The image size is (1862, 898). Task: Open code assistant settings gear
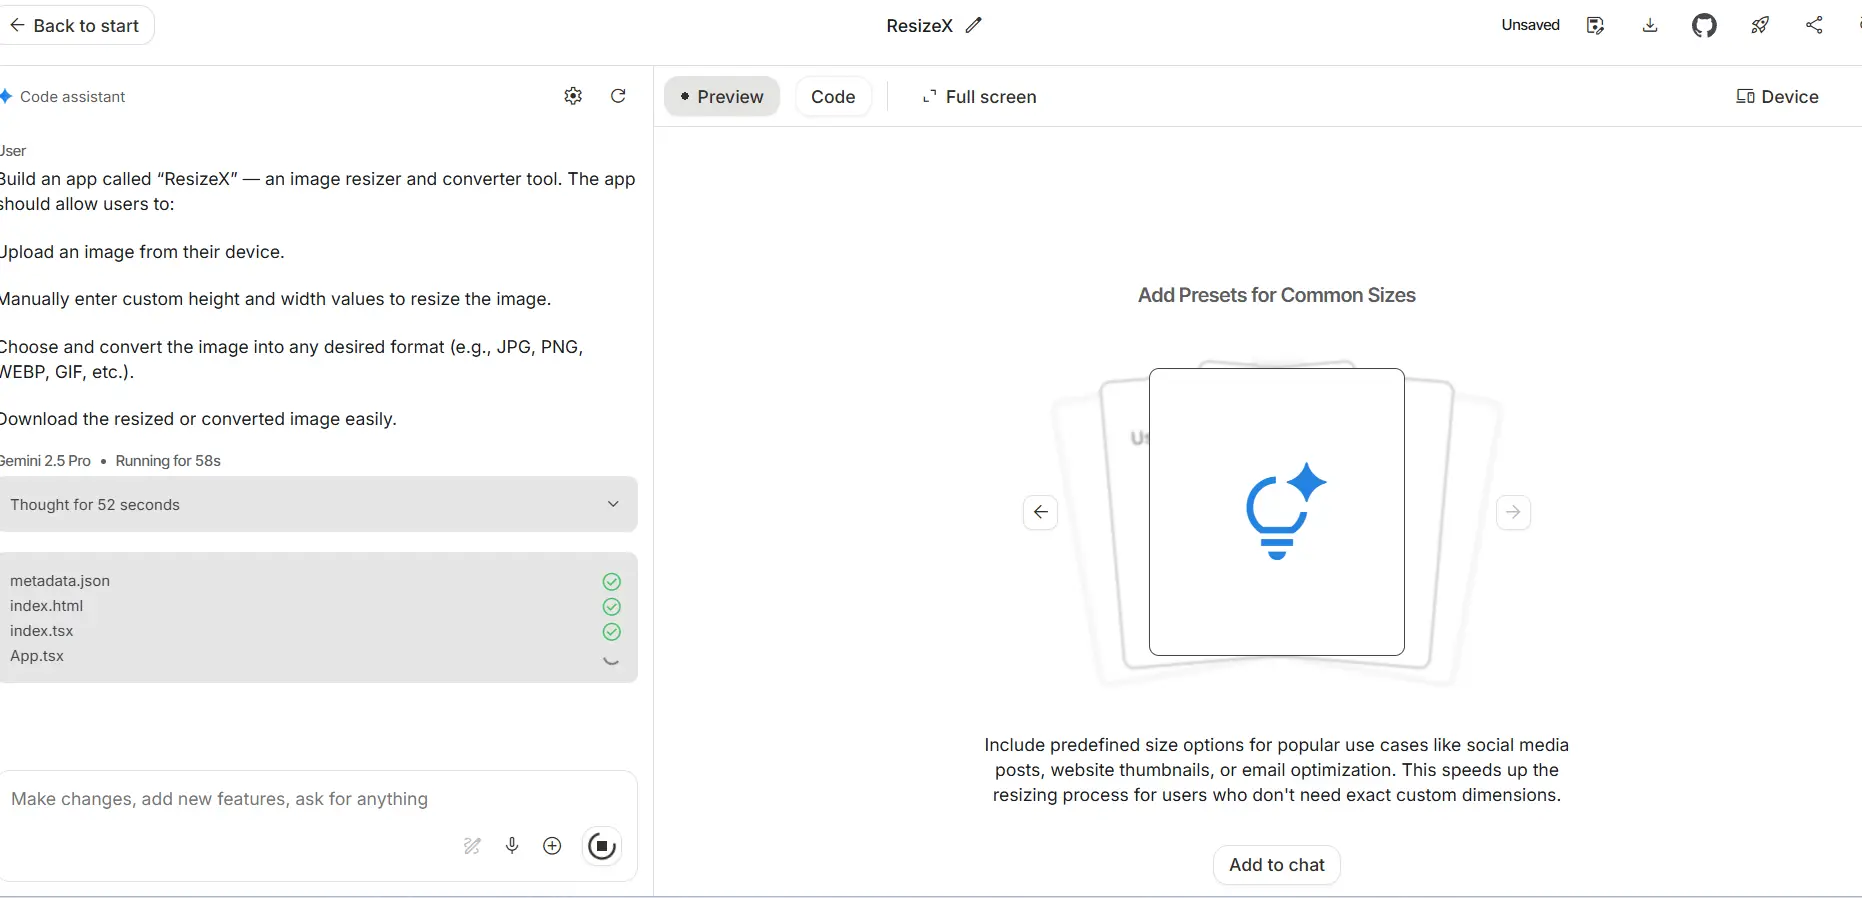click(x=573, y=96)
